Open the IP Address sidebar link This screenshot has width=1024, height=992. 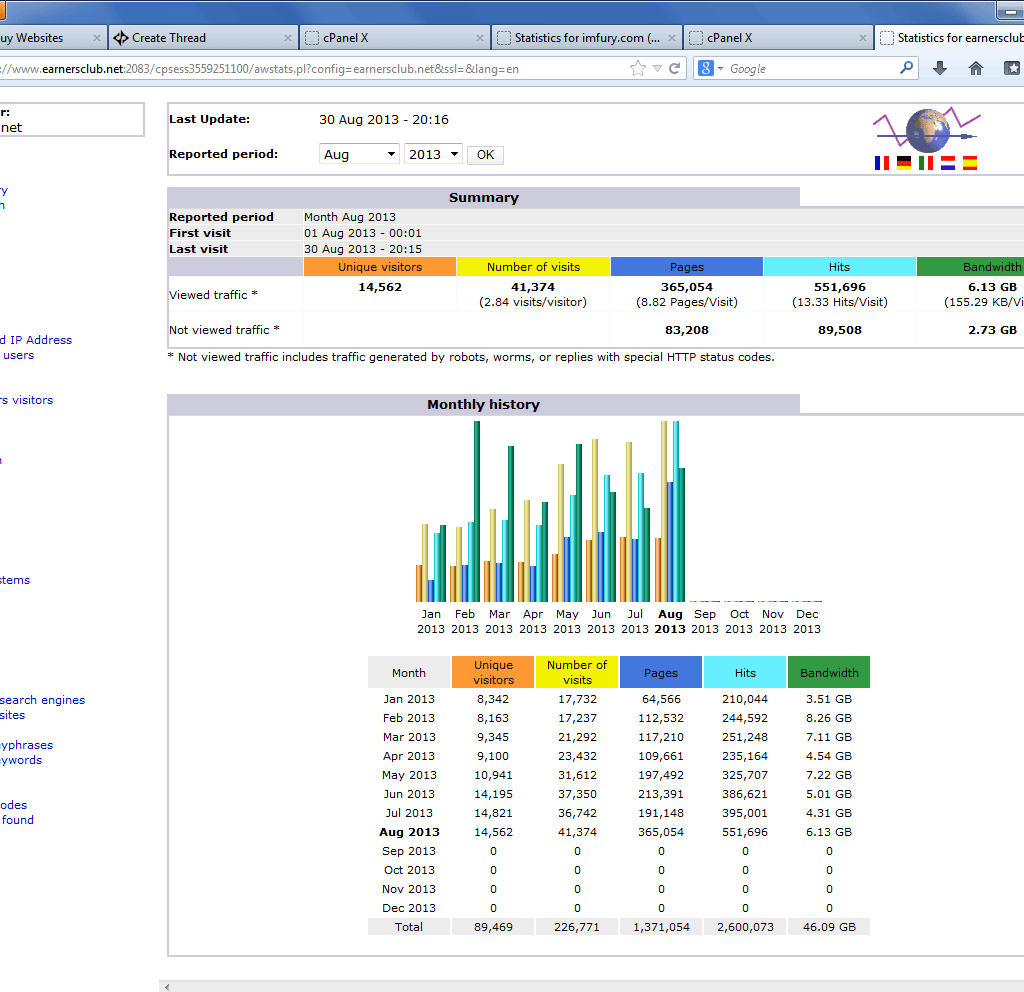[36, 340]
